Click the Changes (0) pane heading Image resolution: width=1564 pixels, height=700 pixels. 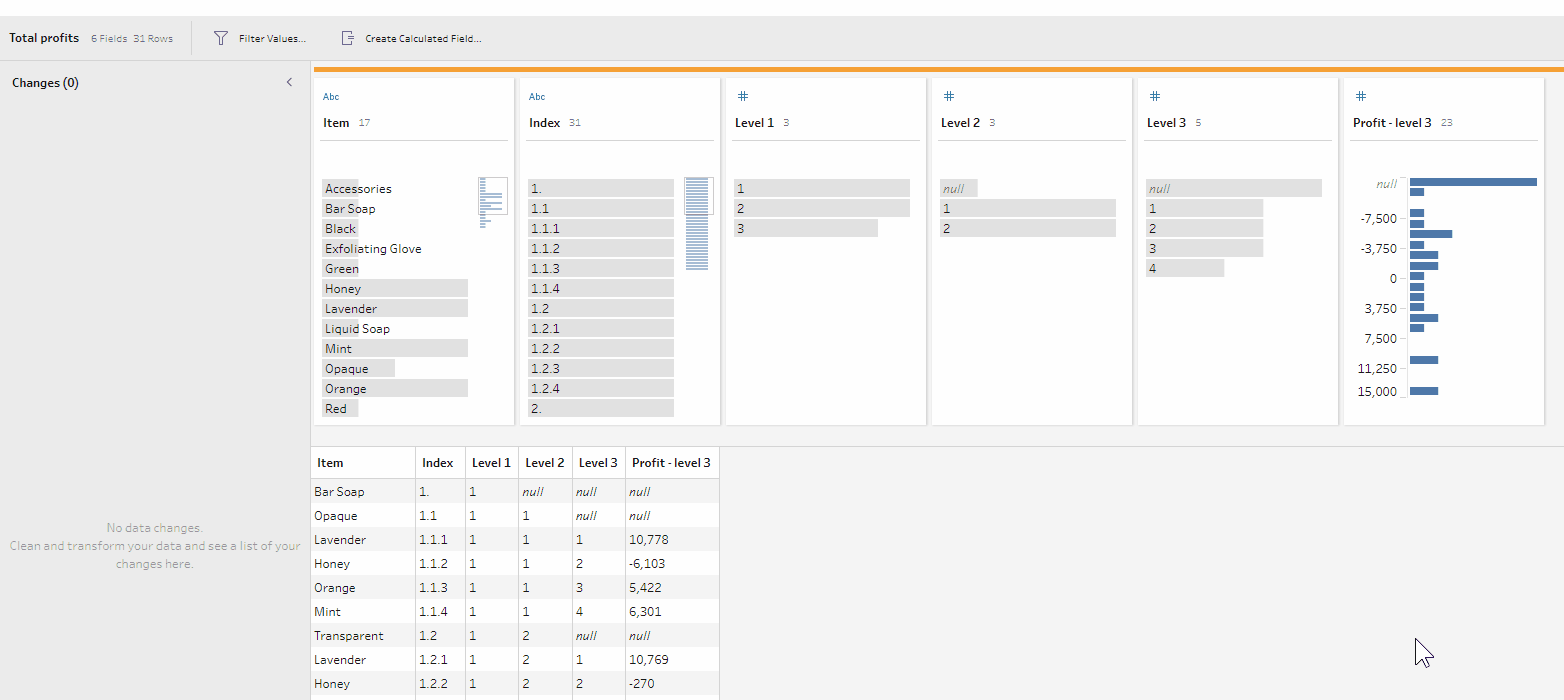45,83
